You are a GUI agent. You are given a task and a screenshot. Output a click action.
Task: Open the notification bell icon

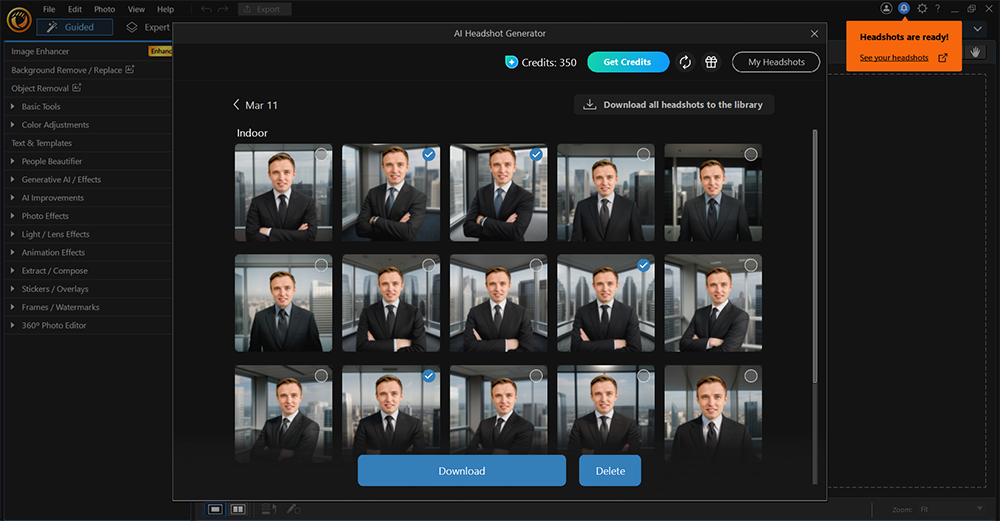pos(904,8)
